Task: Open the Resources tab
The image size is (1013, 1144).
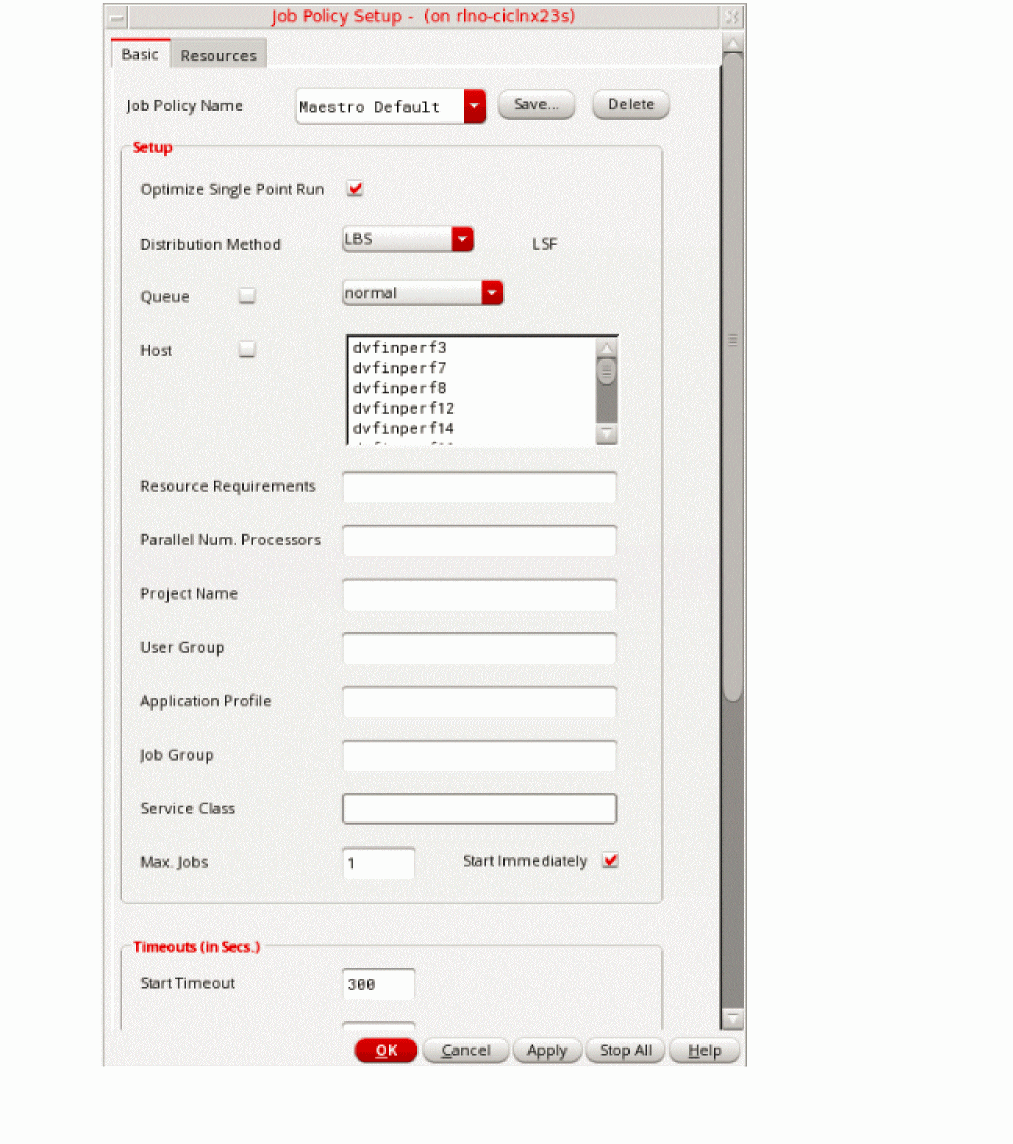Action: tap(218, 55)
